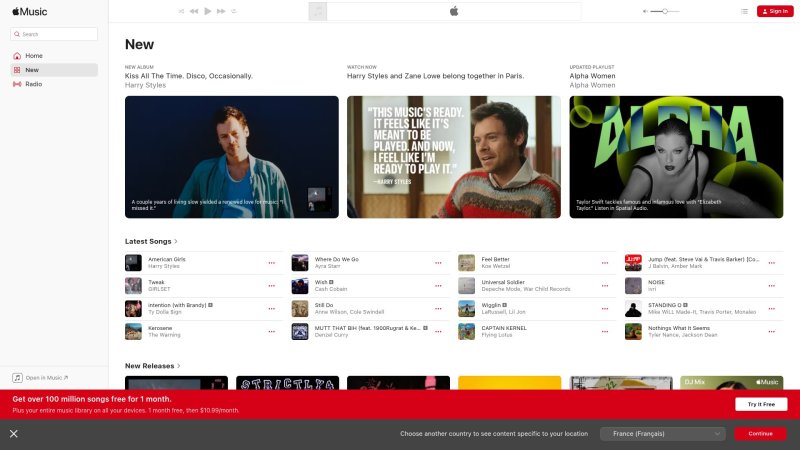
Task: Adjust the volume slider
Action: pos(665,11)
